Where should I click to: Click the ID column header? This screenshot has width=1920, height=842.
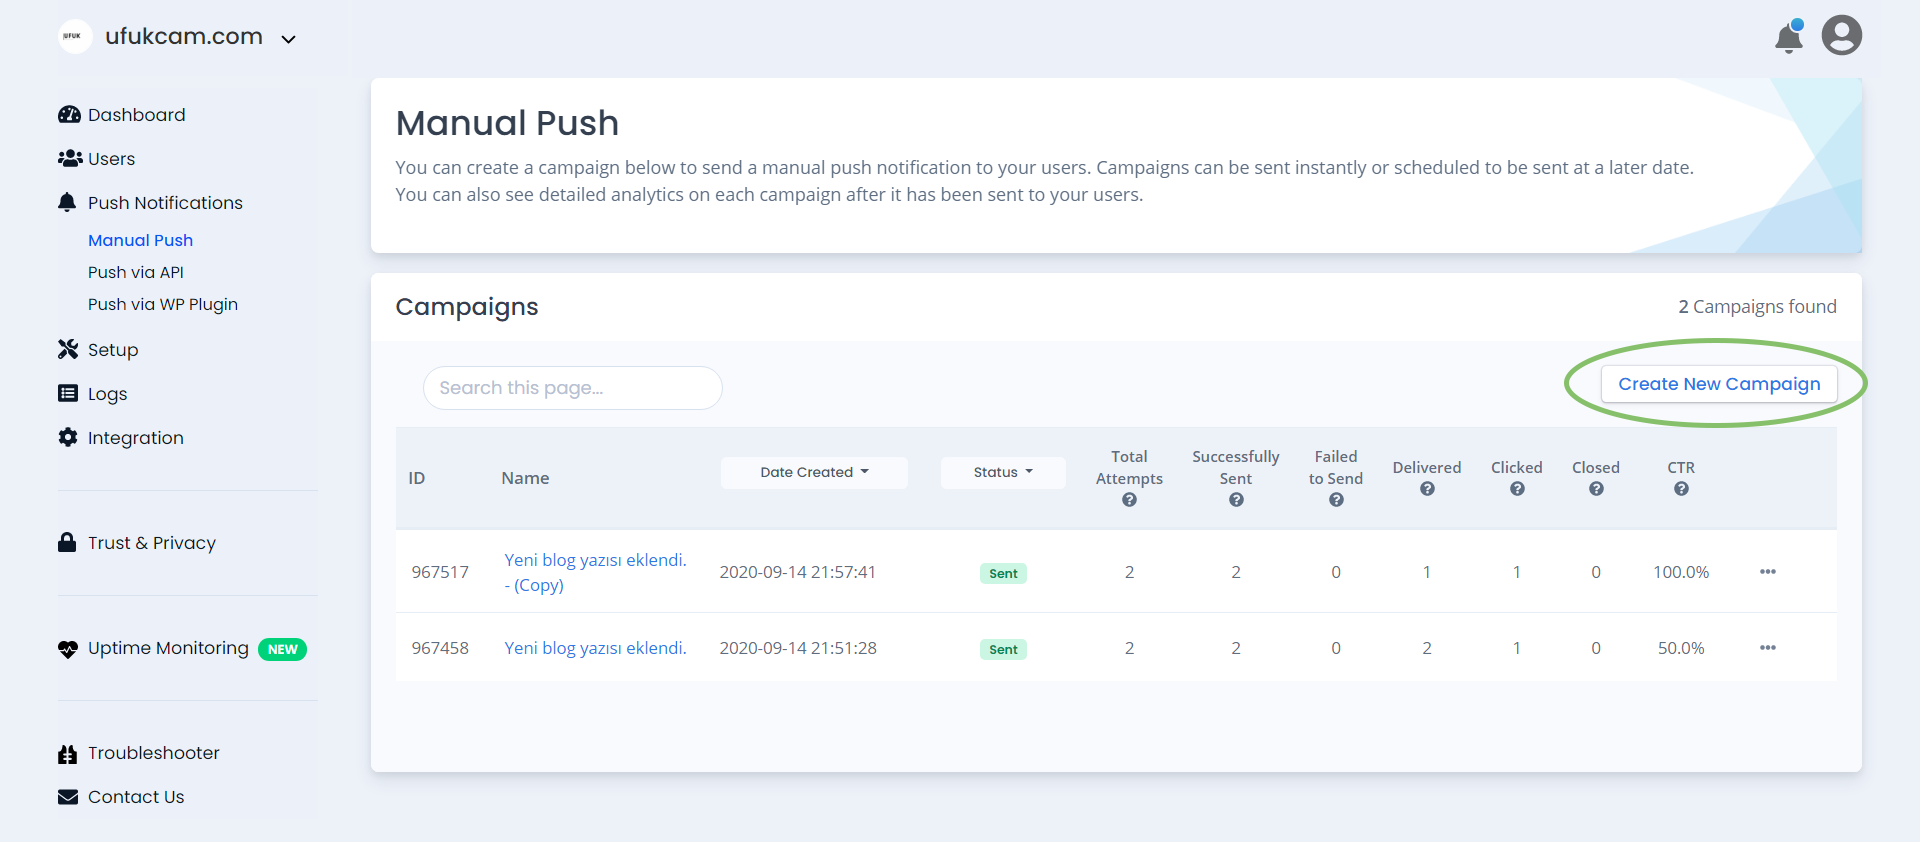point(417,478)
